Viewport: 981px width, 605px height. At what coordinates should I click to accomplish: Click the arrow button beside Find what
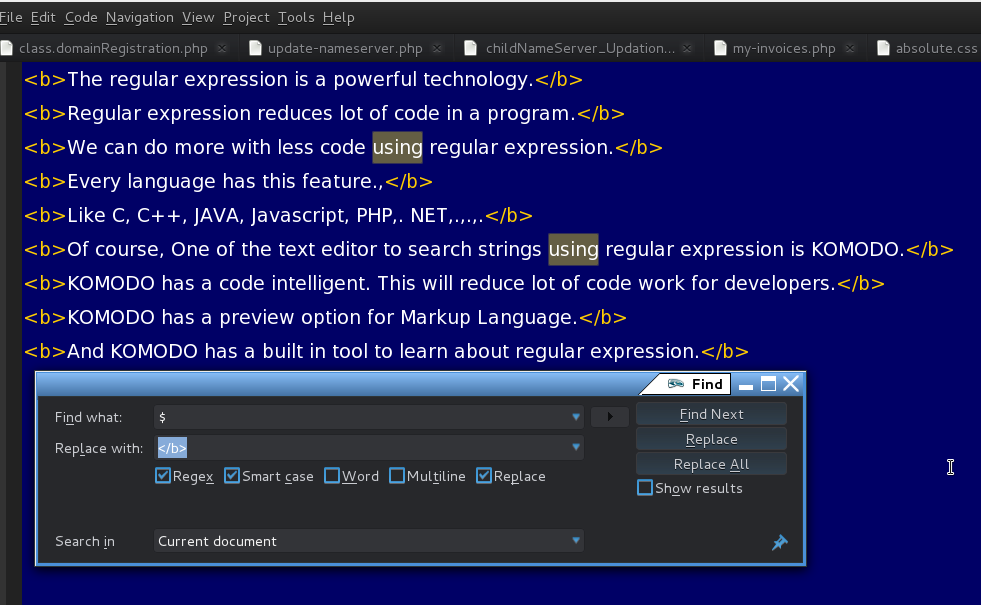[610, 417]
